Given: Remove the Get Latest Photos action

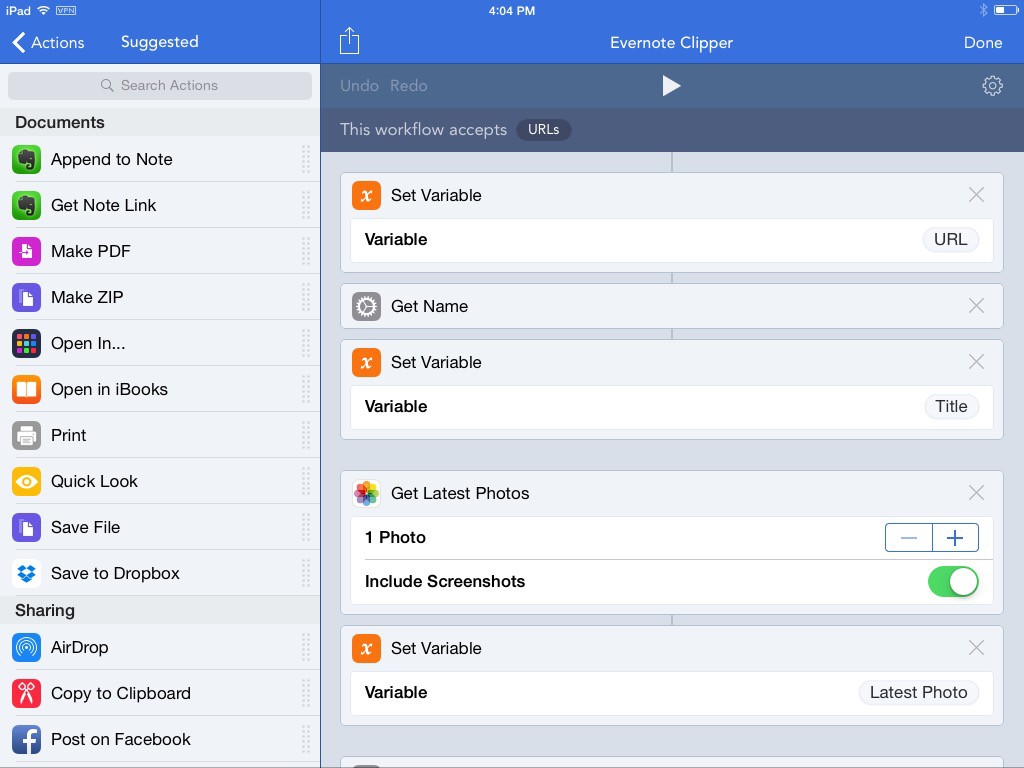Looking at the screenshot, I should (x=976, y=493).
